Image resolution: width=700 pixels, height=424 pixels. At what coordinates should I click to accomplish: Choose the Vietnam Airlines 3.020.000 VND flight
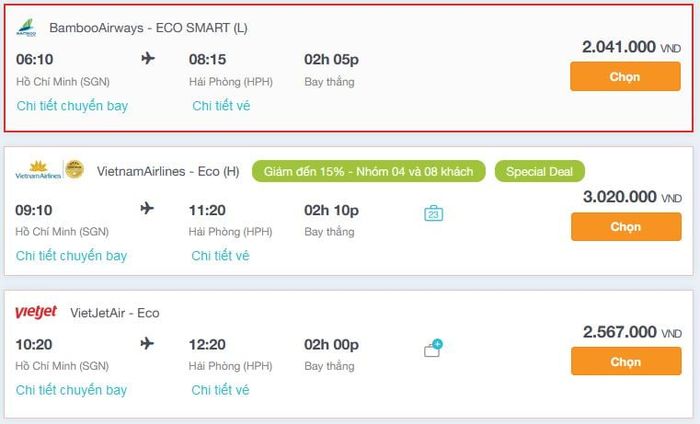coord(626,227)
